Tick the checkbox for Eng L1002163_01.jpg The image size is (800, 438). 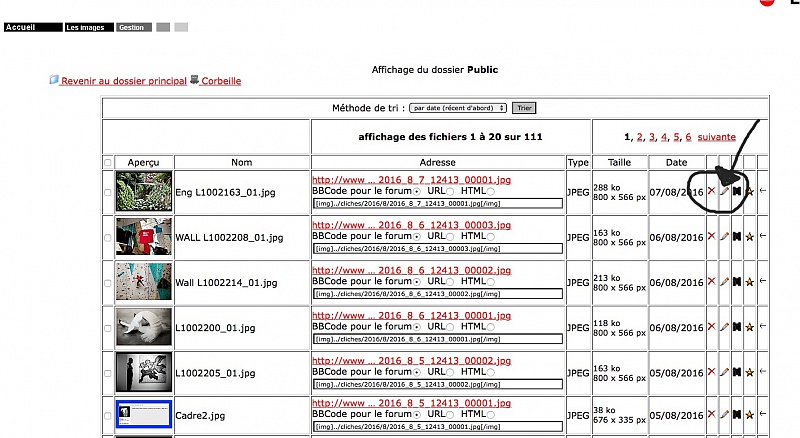point(108,192)
